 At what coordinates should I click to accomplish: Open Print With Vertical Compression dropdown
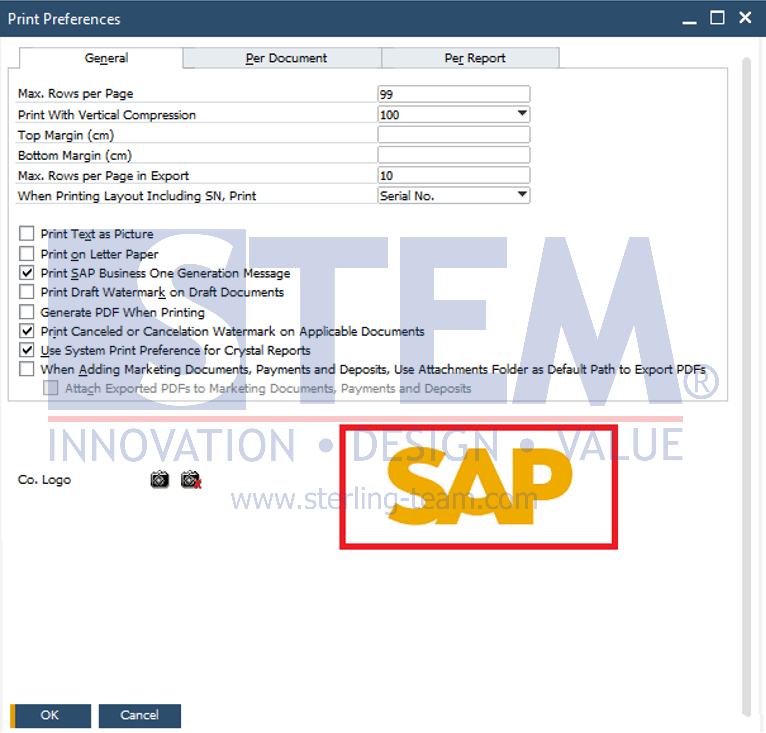click(x=522, y=114)
